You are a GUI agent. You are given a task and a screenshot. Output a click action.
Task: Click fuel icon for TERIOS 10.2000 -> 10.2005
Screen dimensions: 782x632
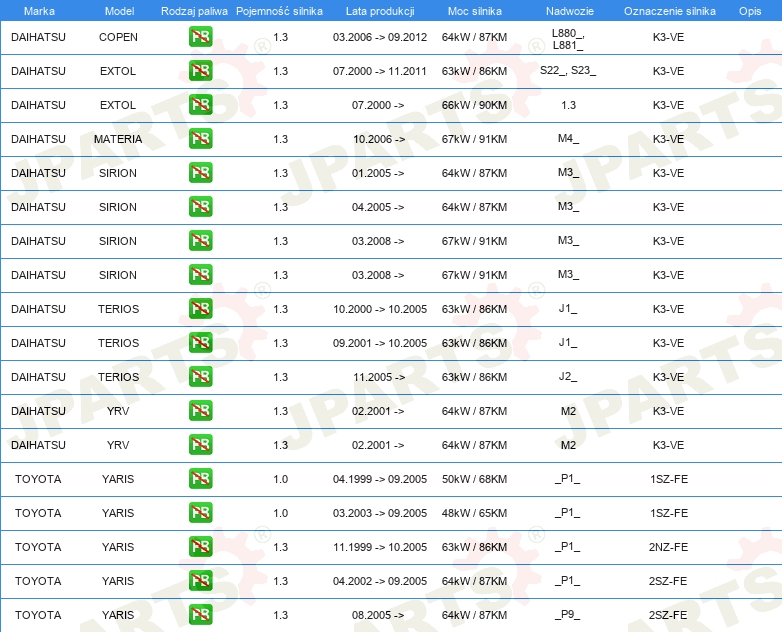[200, 309]
